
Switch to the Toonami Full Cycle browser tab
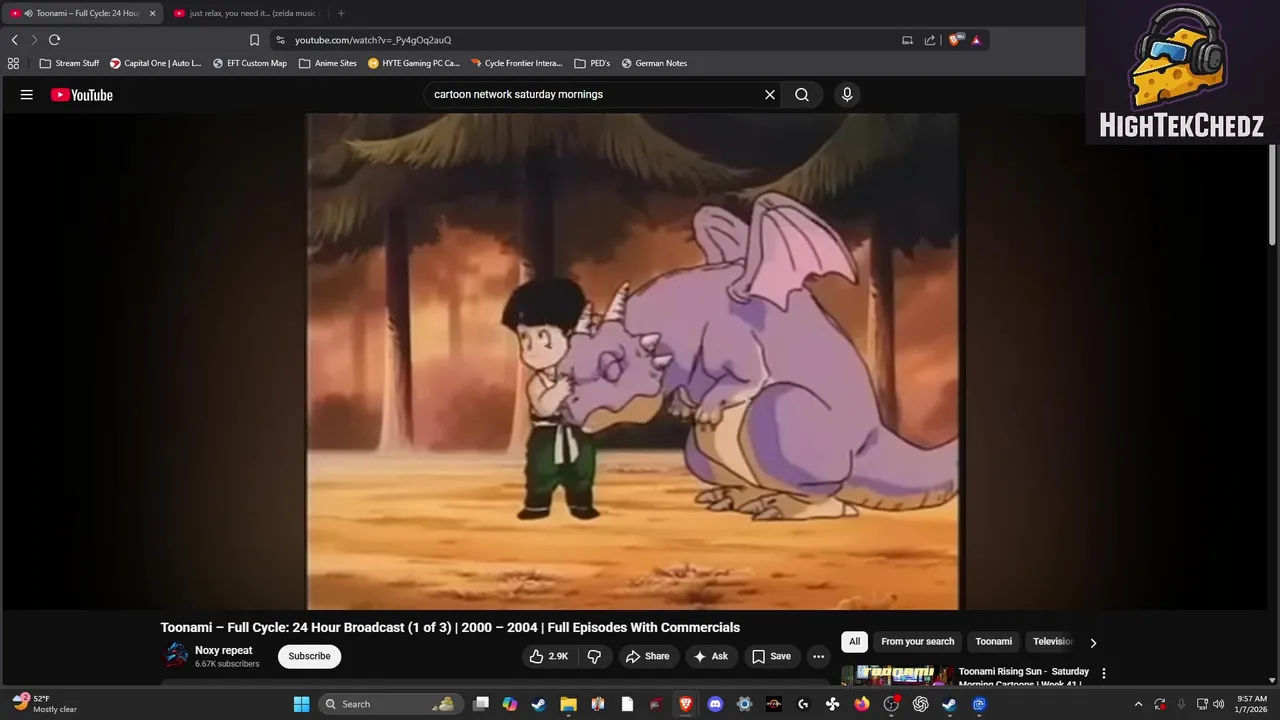tap(82, 13)
